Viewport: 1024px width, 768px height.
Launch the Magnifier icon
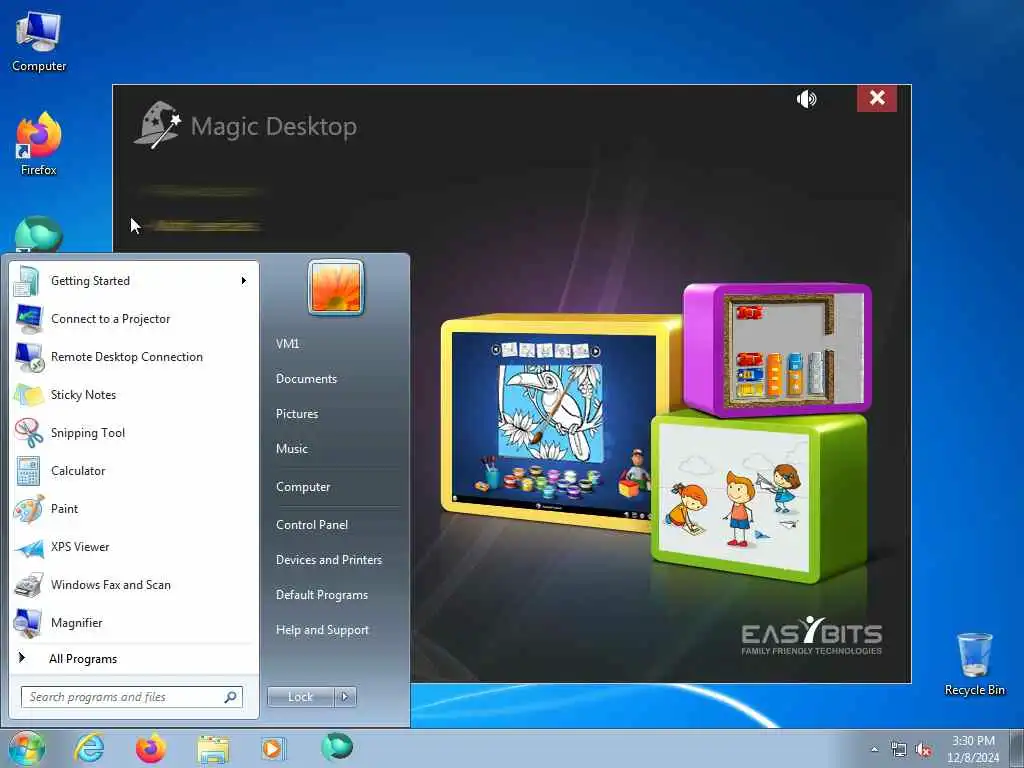pos(28,623)
